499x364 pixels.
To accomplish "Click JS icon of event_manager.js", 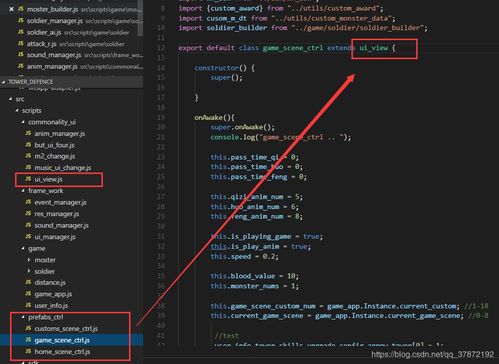I will click(x=28, y=202).
